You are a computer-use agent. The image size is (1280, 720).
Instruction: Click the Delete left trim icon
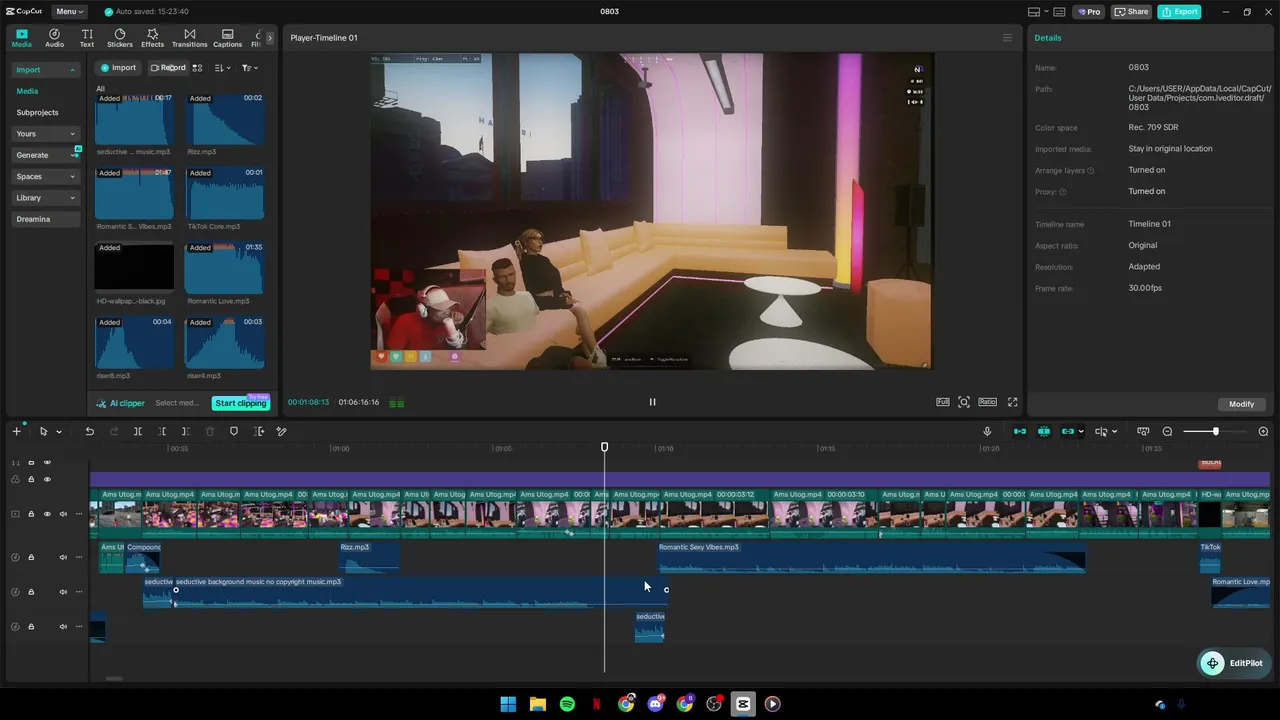point(162,431)
